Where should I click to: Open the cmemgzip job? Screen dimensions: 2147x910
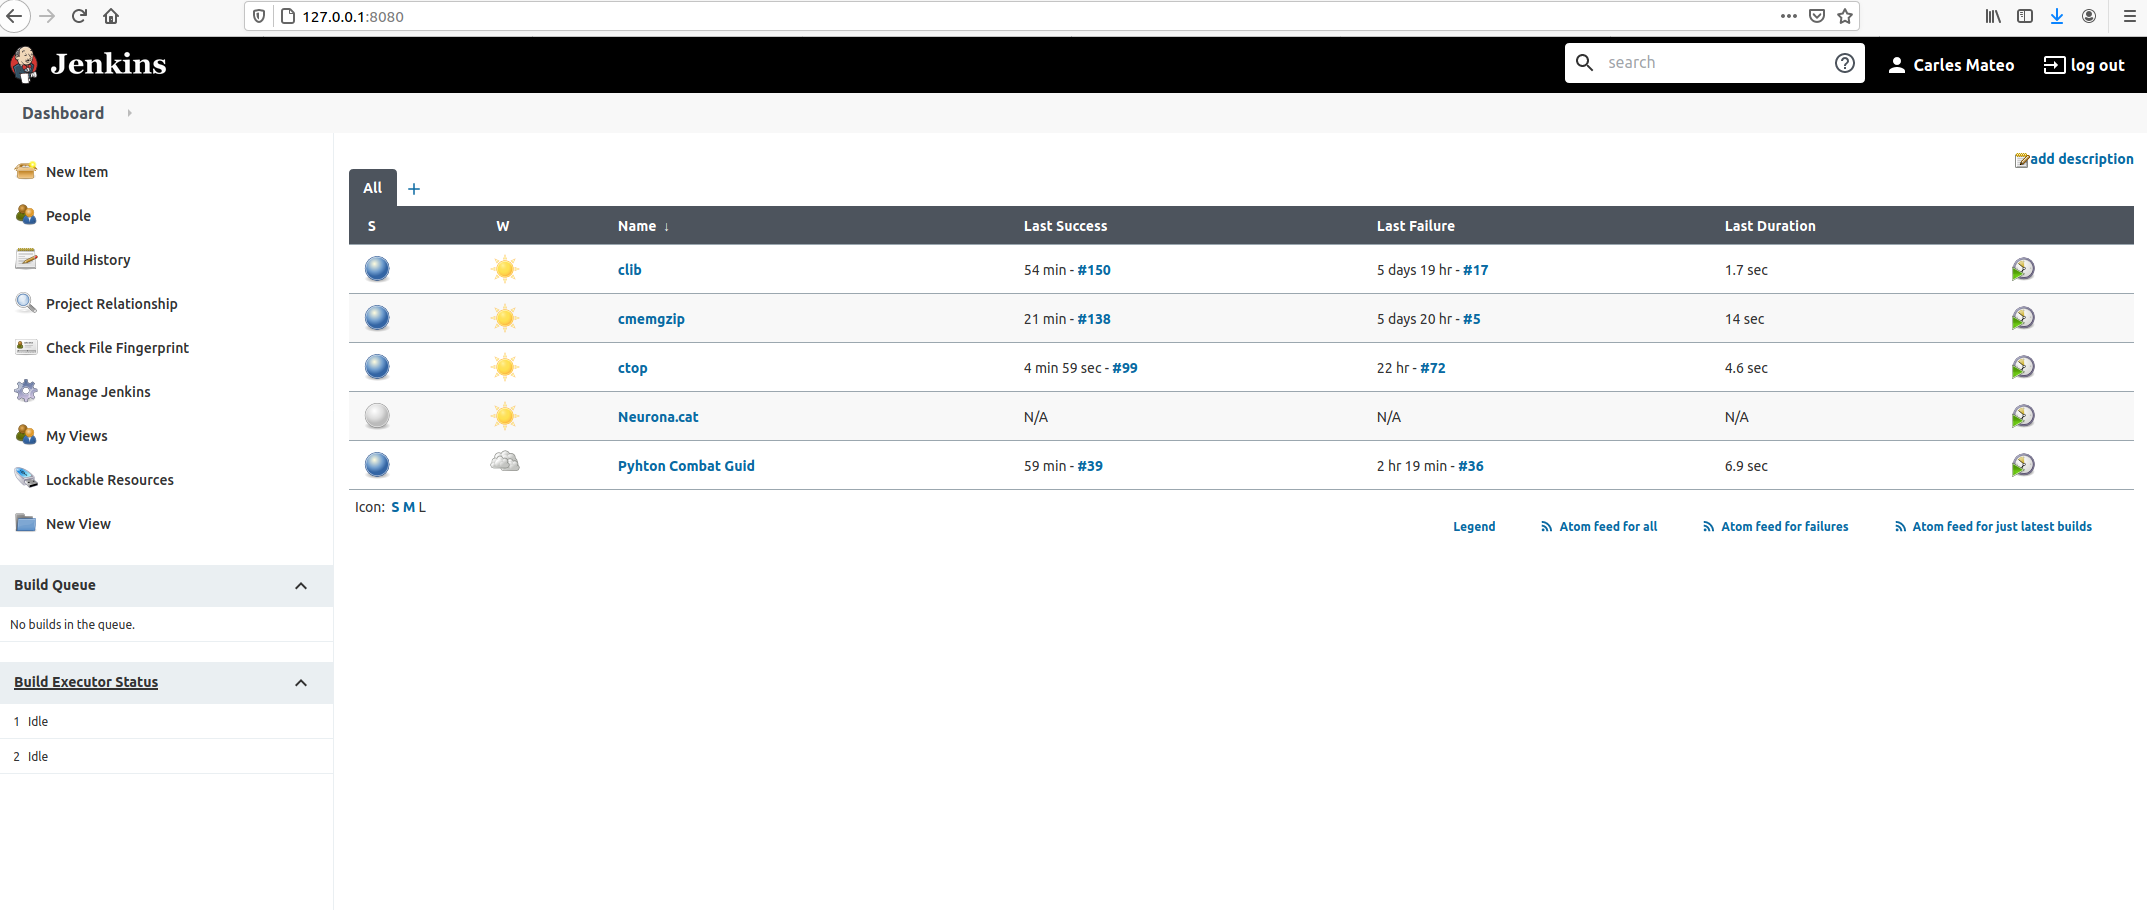pos(651,319)
